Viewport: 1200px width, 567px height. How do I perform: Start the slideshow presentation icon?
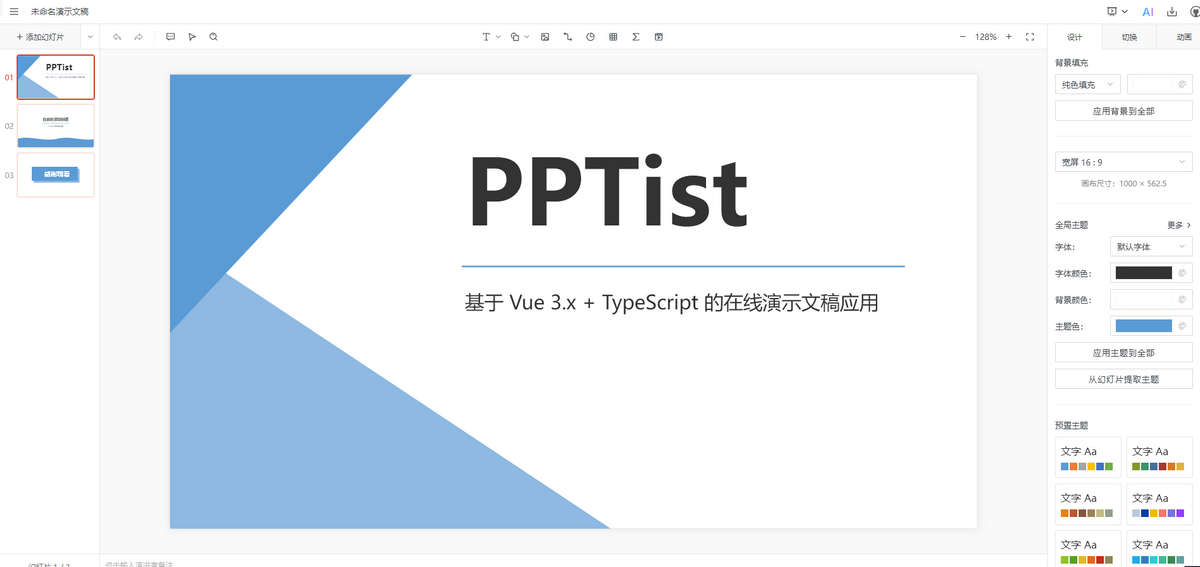coord(1112,11)
